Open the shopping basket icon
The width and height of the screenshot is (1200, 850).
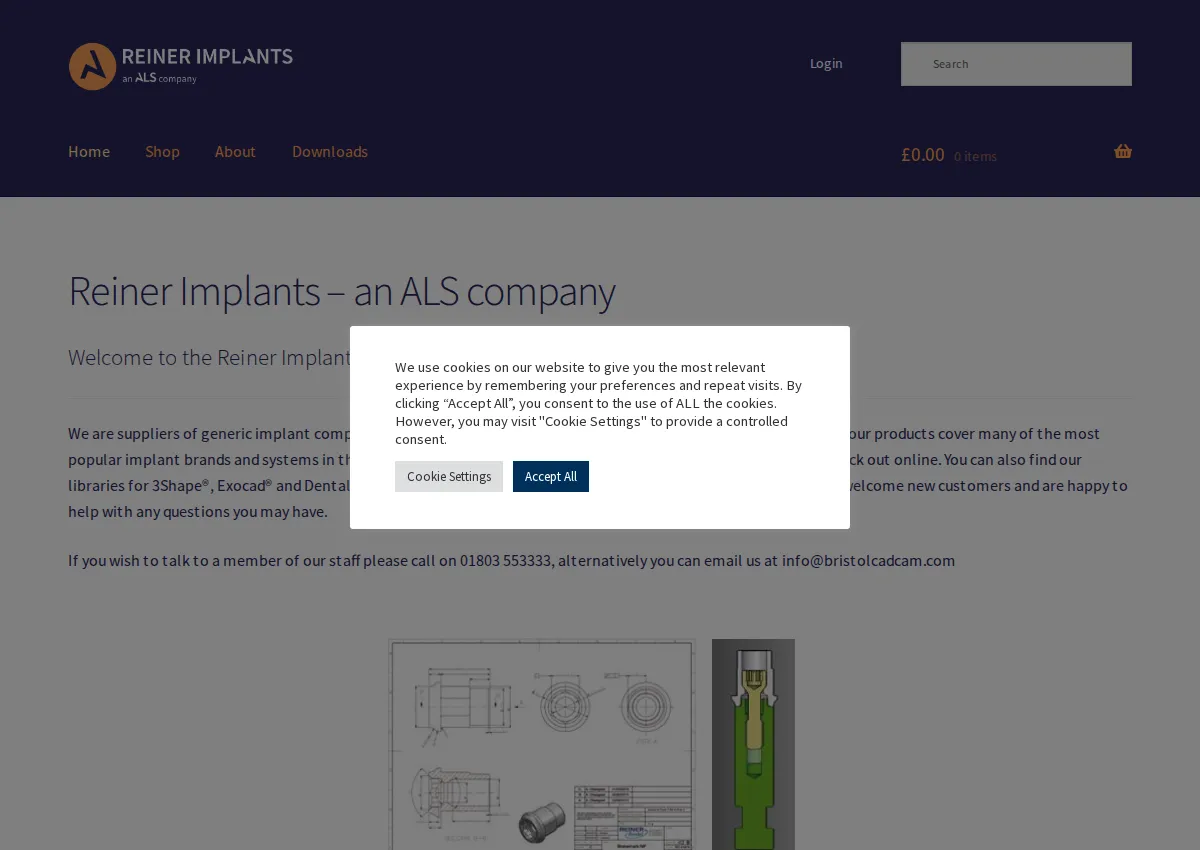click(x=1123, y=152)
